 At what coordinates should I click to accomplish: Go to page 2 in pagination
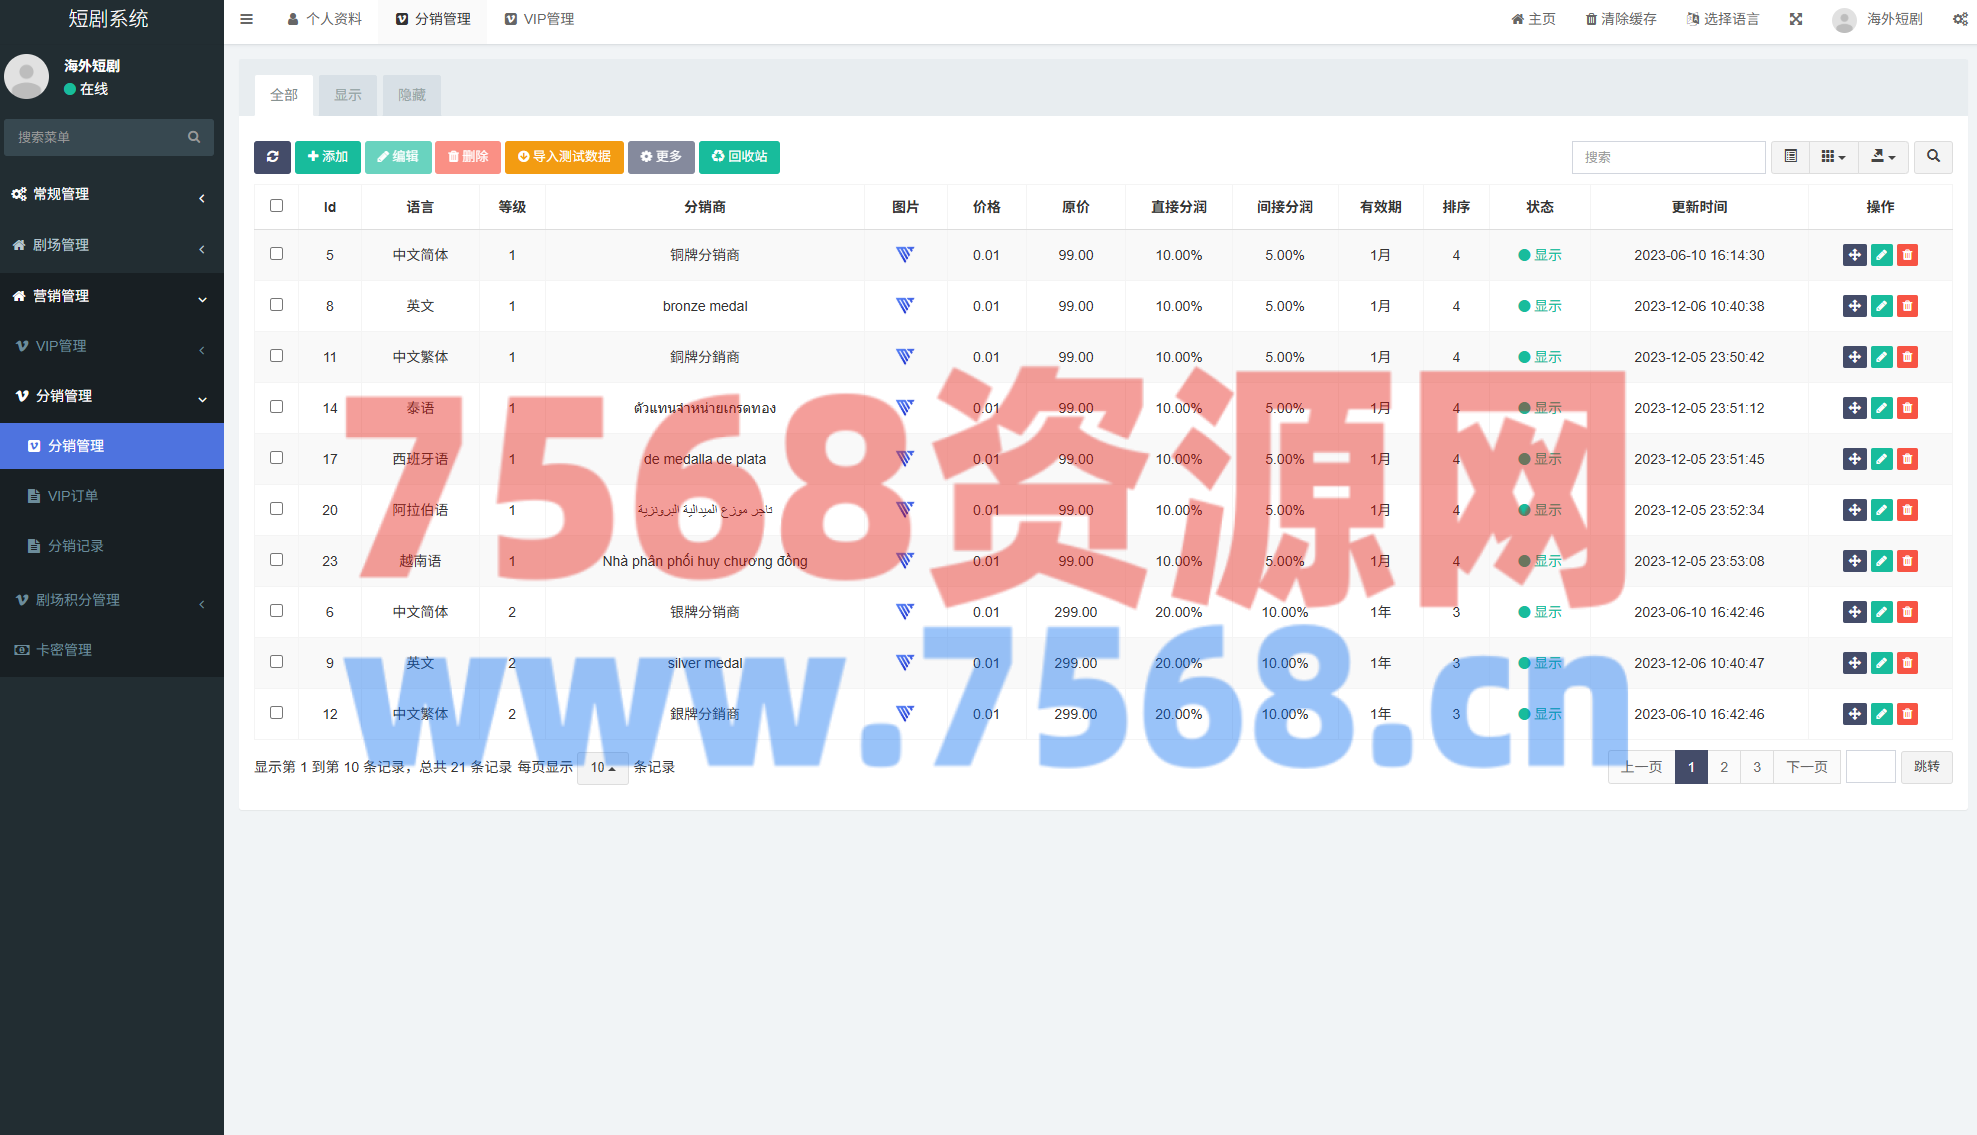[x=1724, y=767]
